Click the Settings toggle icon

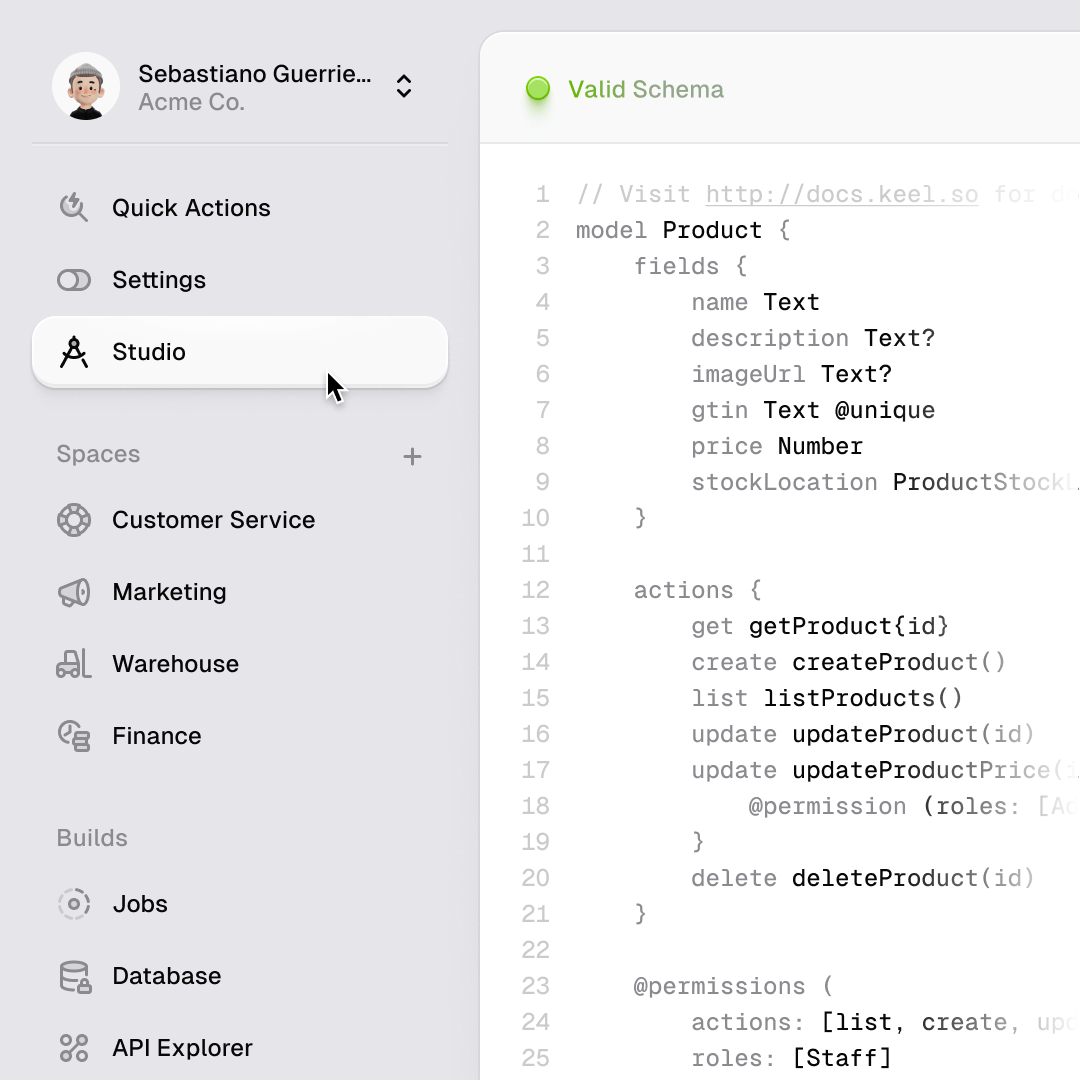click(74, 281)
